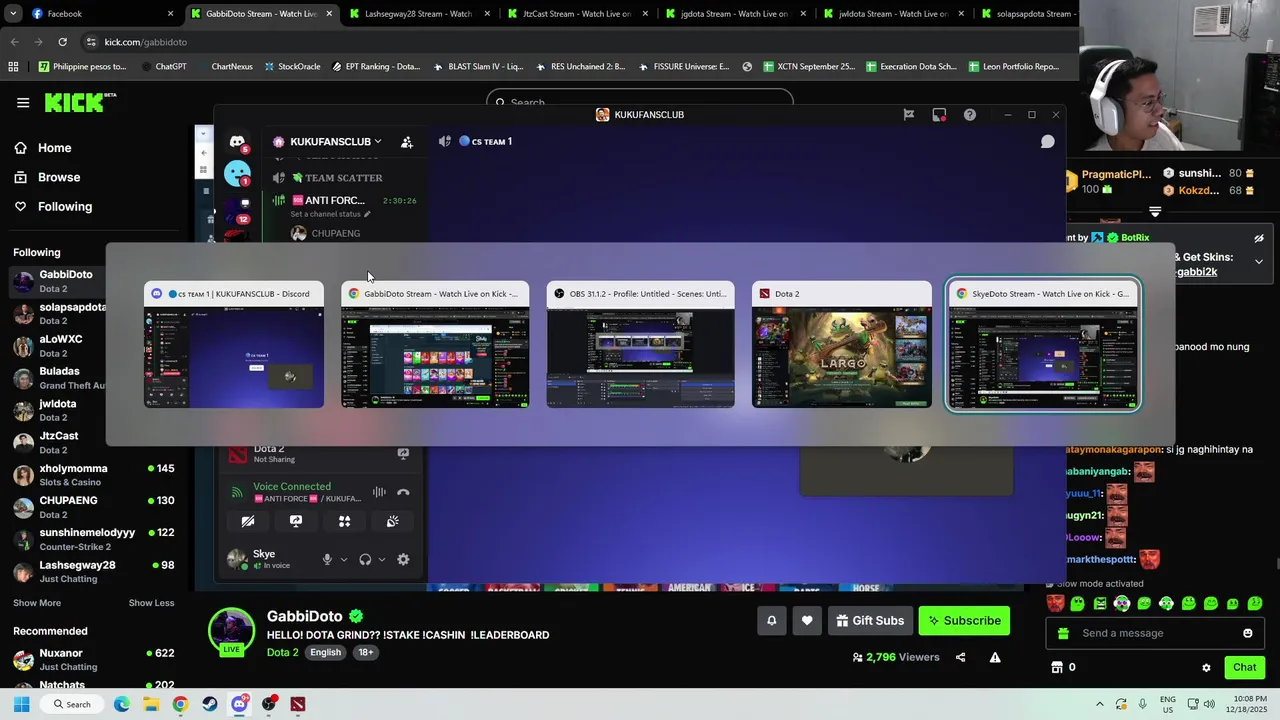Click Discord home icon with badge 5
Viewport: 1280px width, 720px height.
[237, 142]
